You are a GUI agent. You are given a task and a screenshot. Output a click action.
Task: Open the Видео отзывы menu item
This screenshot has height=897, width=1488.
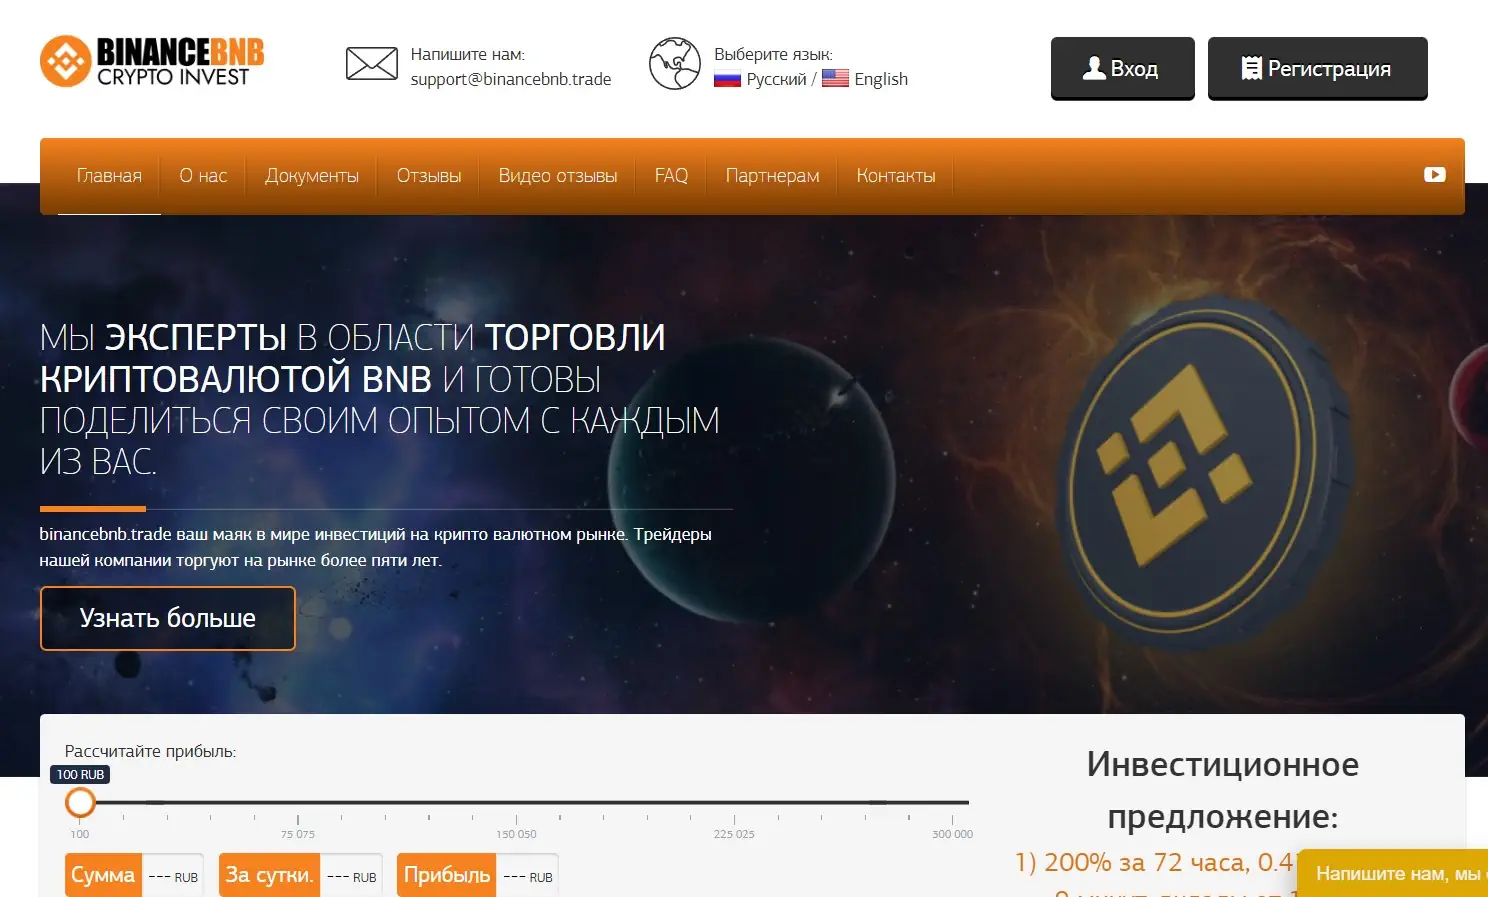click(558, 176)
